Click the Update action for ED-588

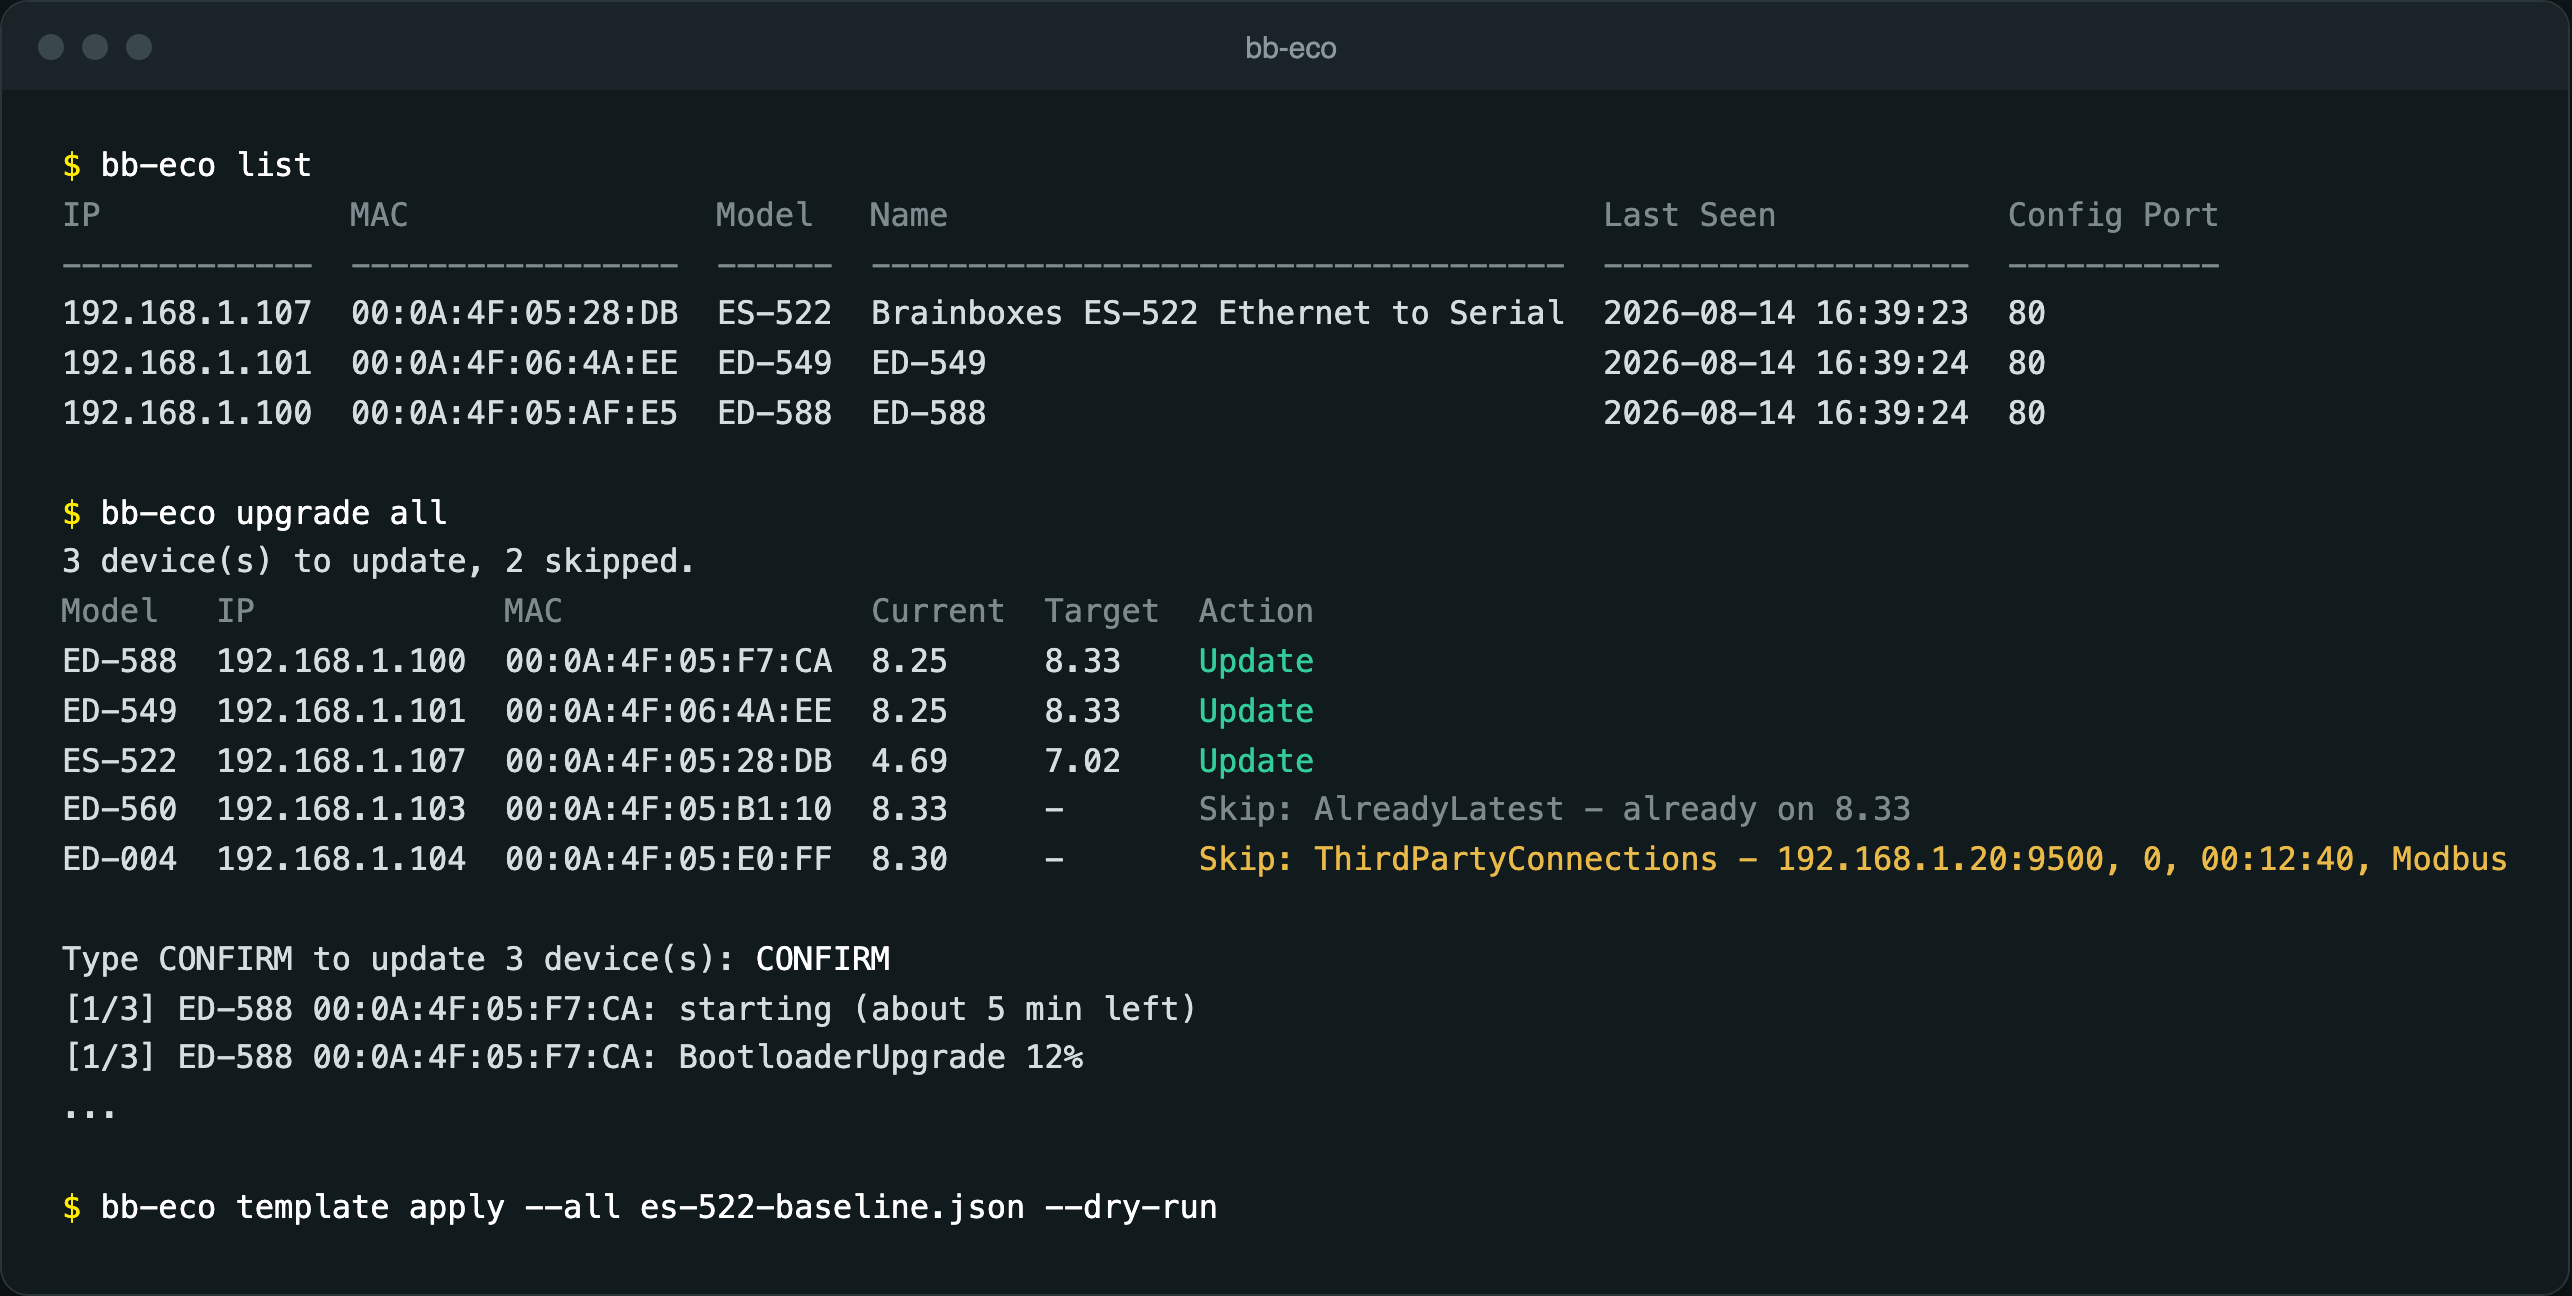1256,661
